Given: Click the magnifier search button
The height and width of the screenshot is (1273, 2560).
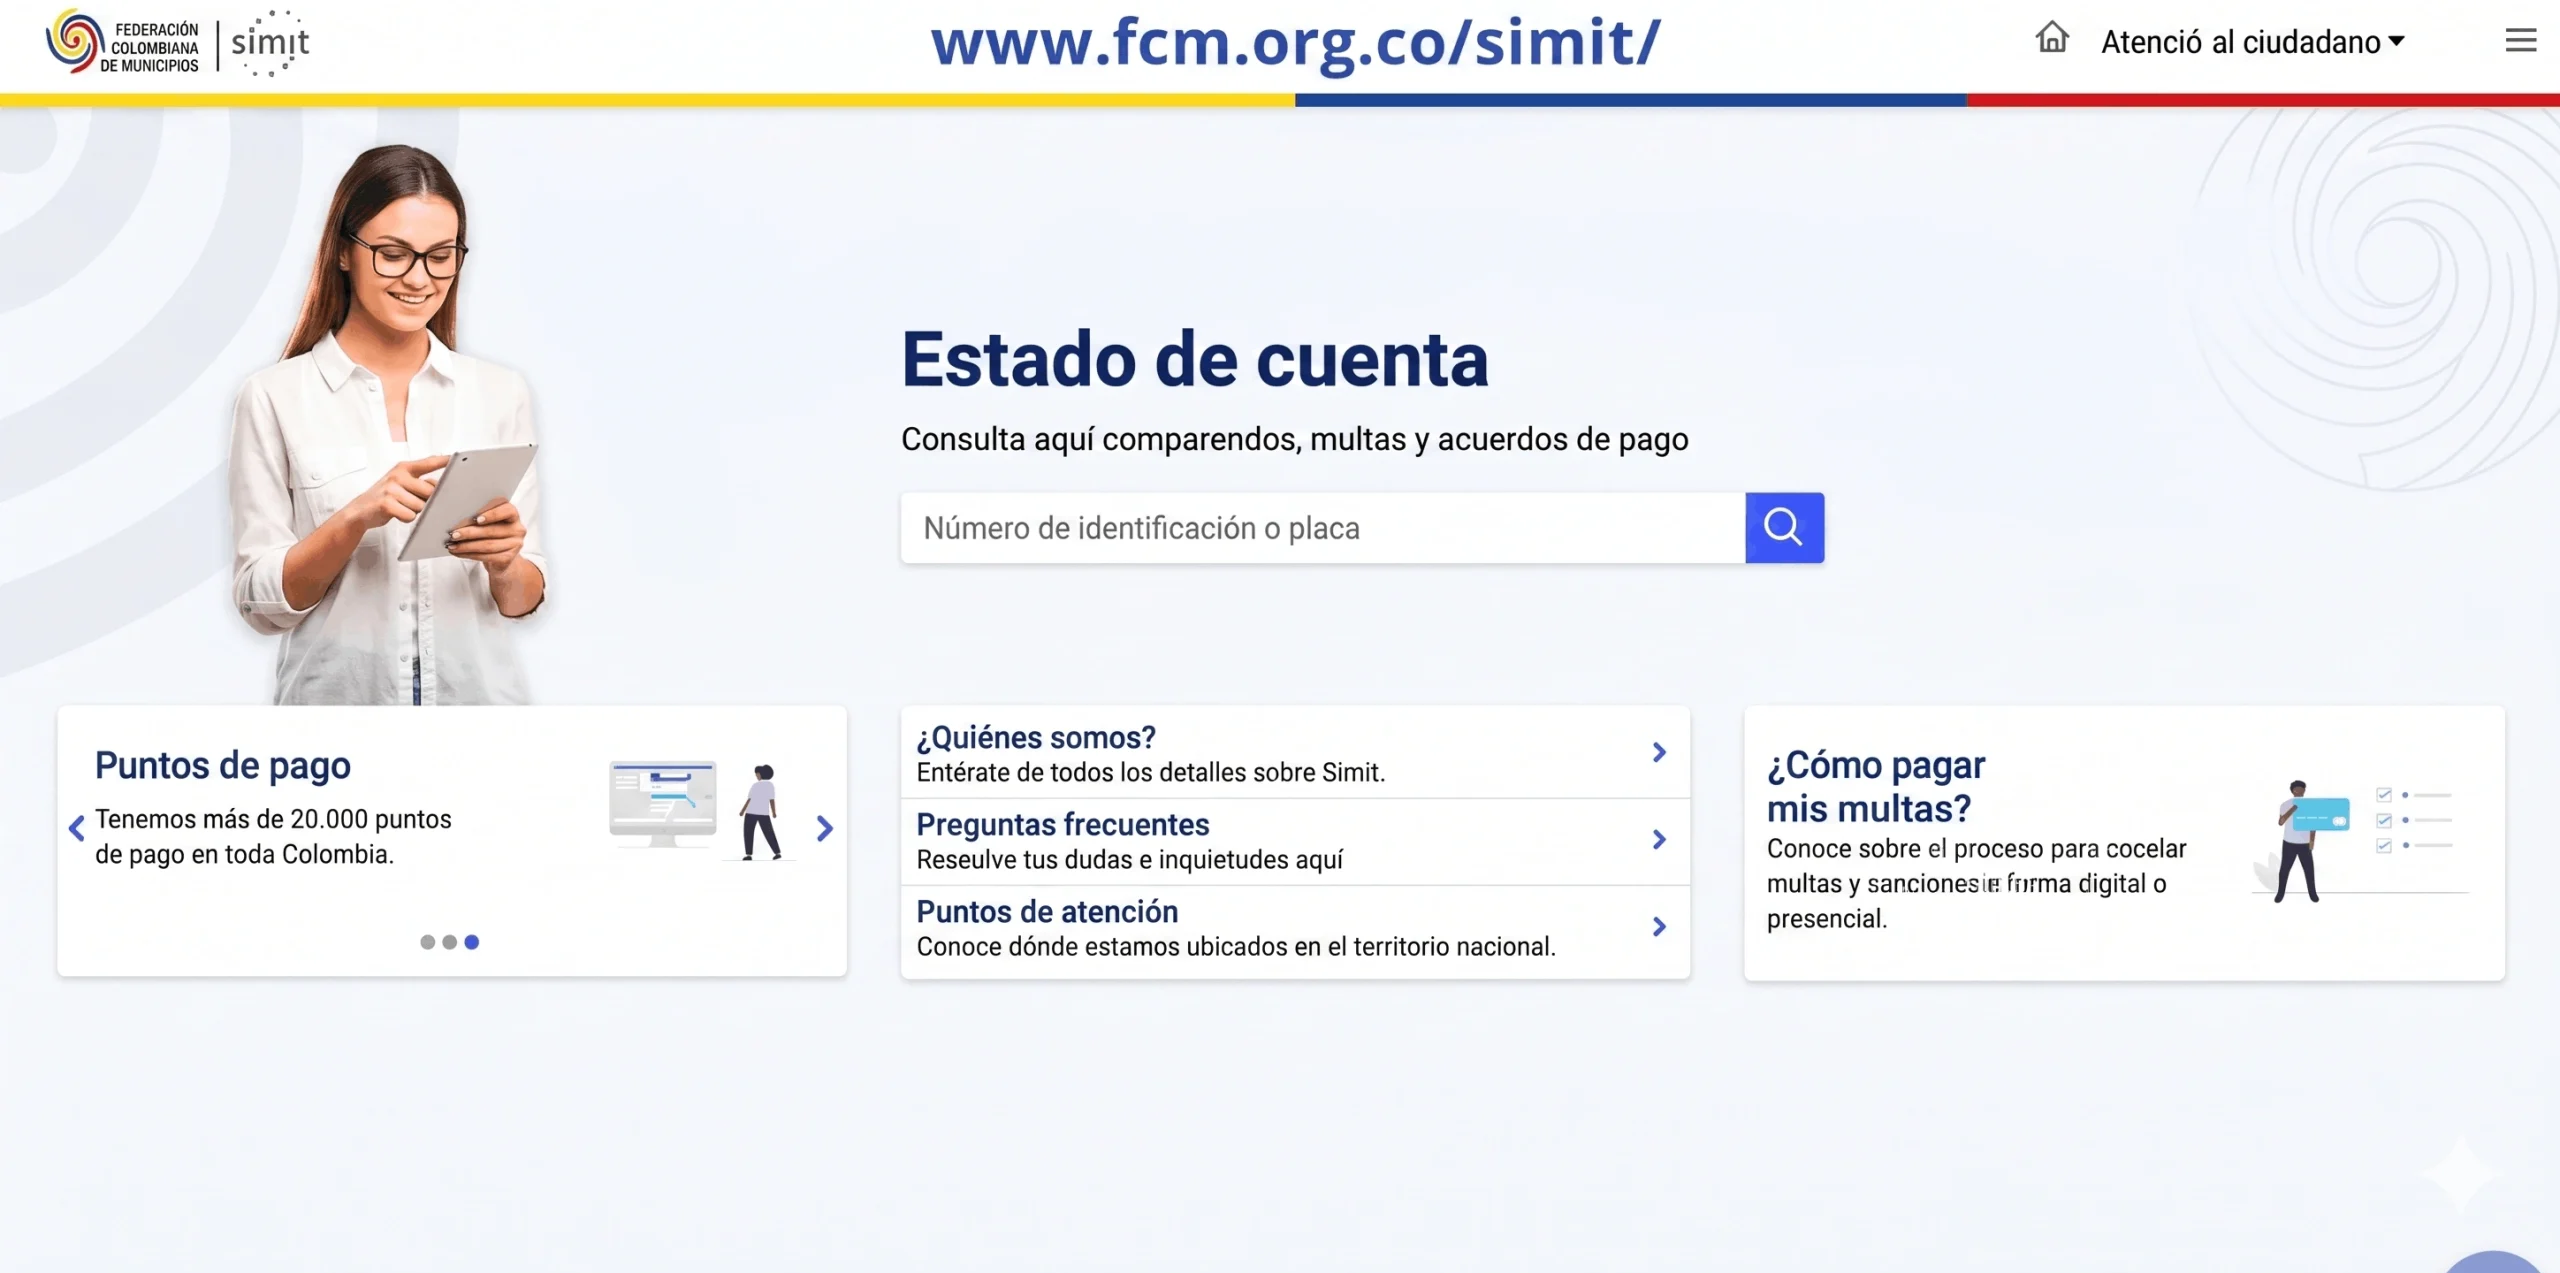Looking at the screenshot, I should click(1784, 527).
